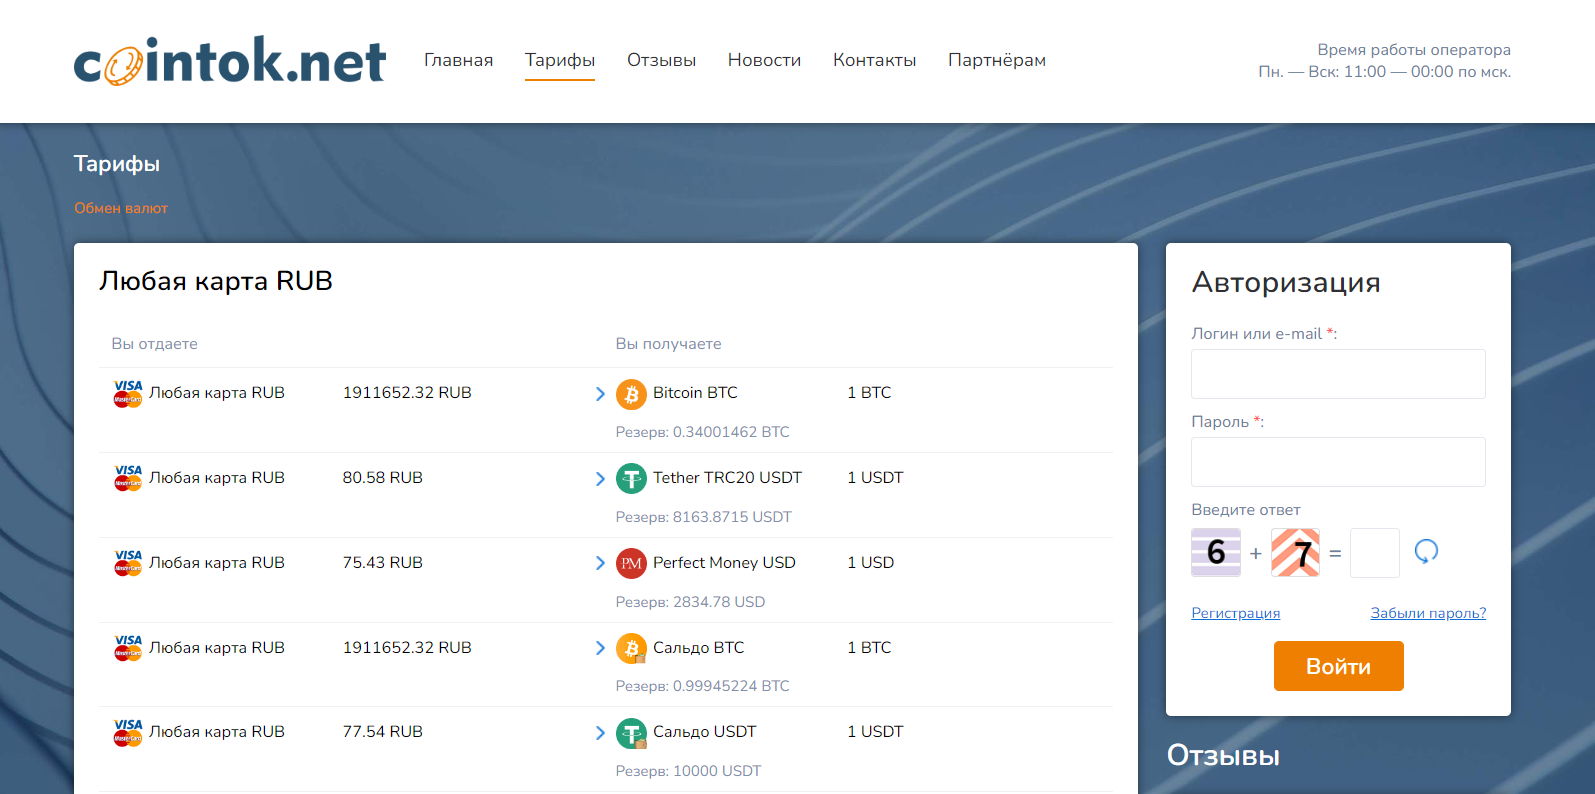Click the captcha image showing 6
This screenshot has height=794, width=1595.
click(x=1216, y=552)
